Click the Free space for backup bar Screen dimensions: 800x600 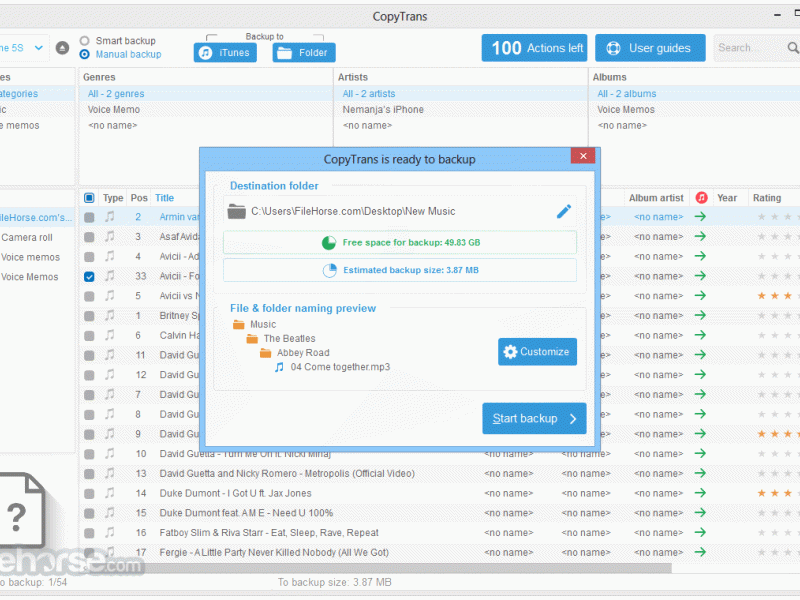coord(400,243)
